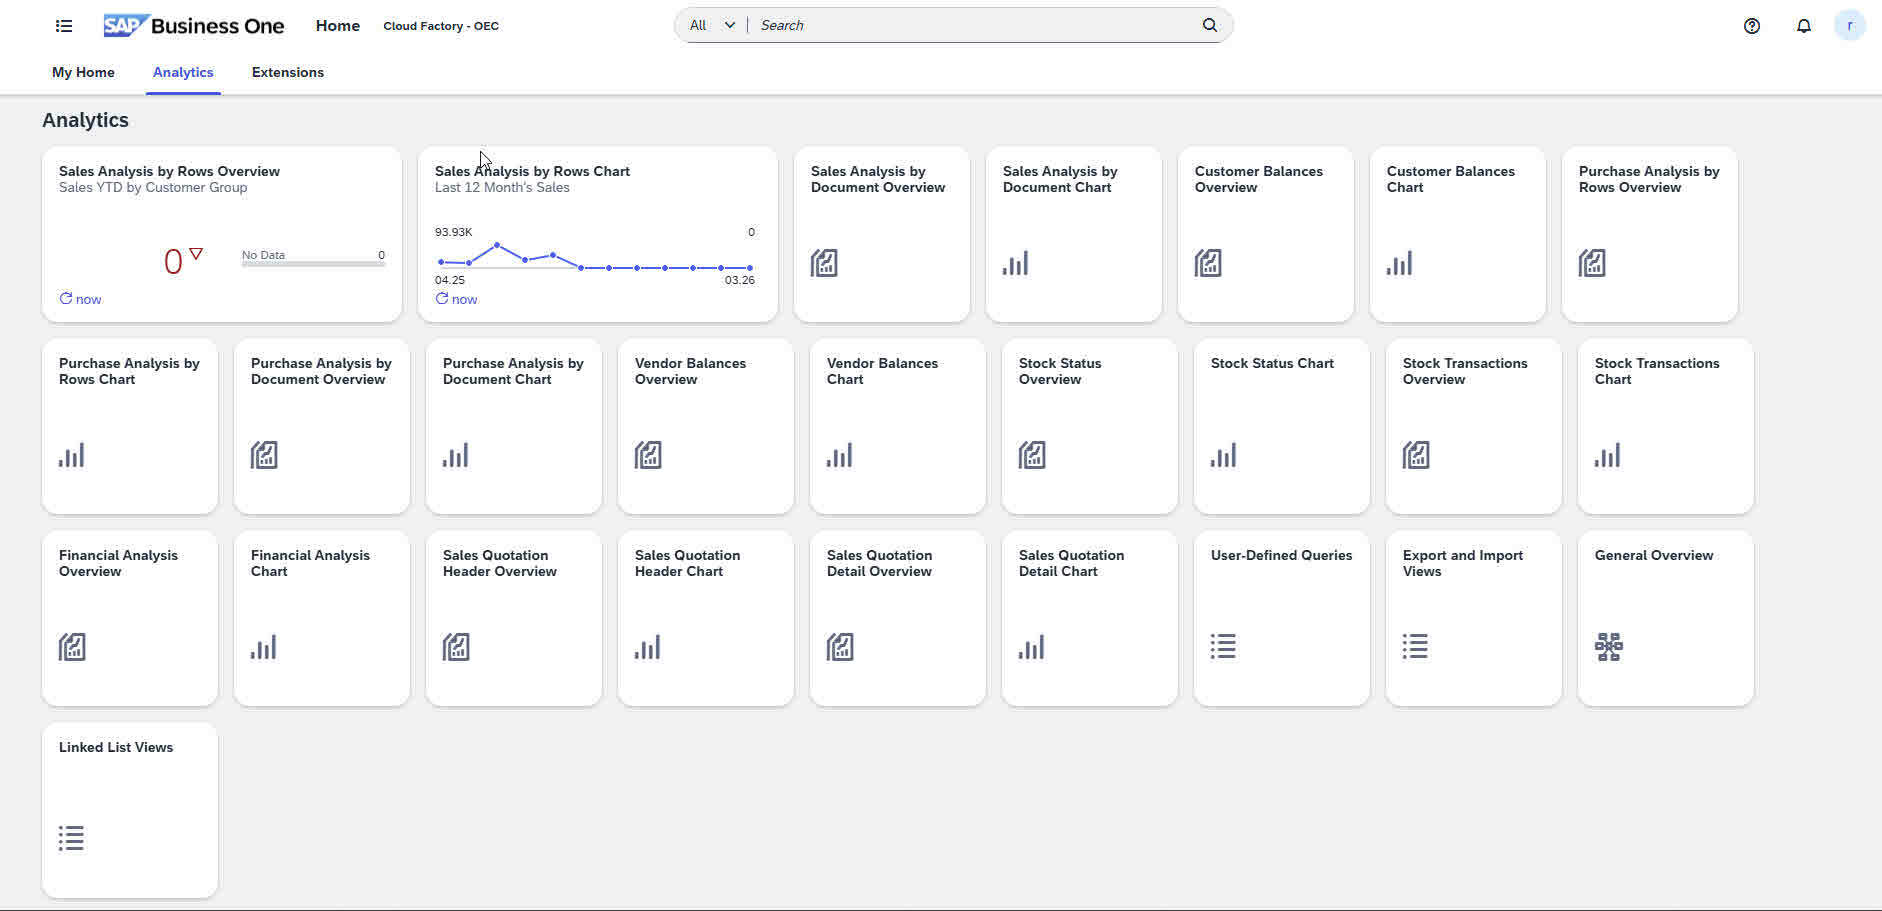Click the list icon on the User-Defined Queries tile

coord(1222,647)
